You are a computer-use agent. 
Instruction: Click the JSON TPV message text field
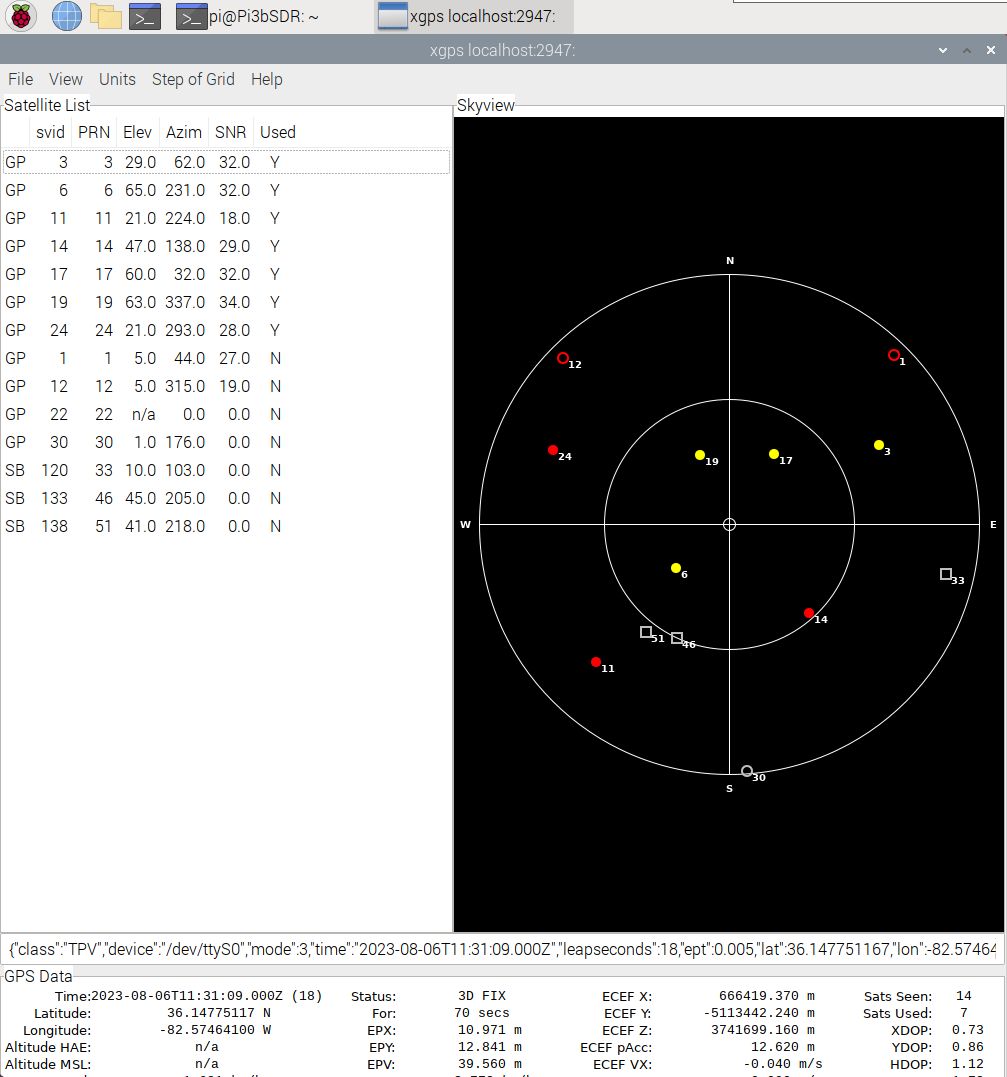pyautogui.click(x=502, y=949)
